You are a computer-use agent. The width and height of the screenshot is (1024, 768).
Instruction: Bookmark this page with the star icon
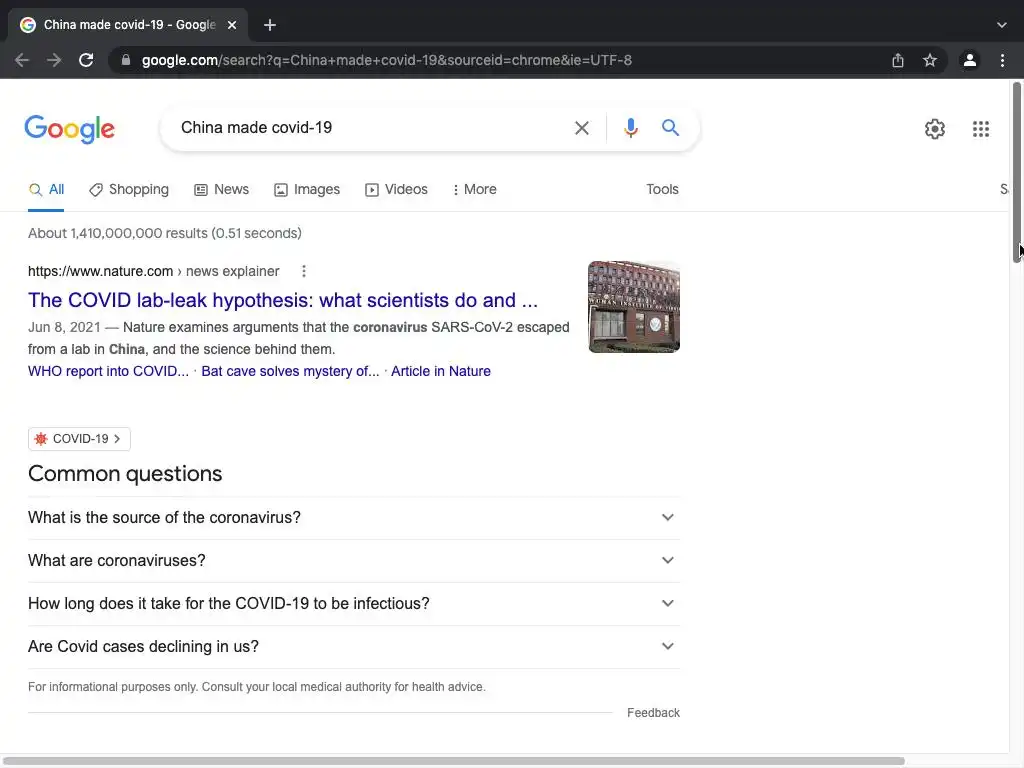click(x=930, y=60)
